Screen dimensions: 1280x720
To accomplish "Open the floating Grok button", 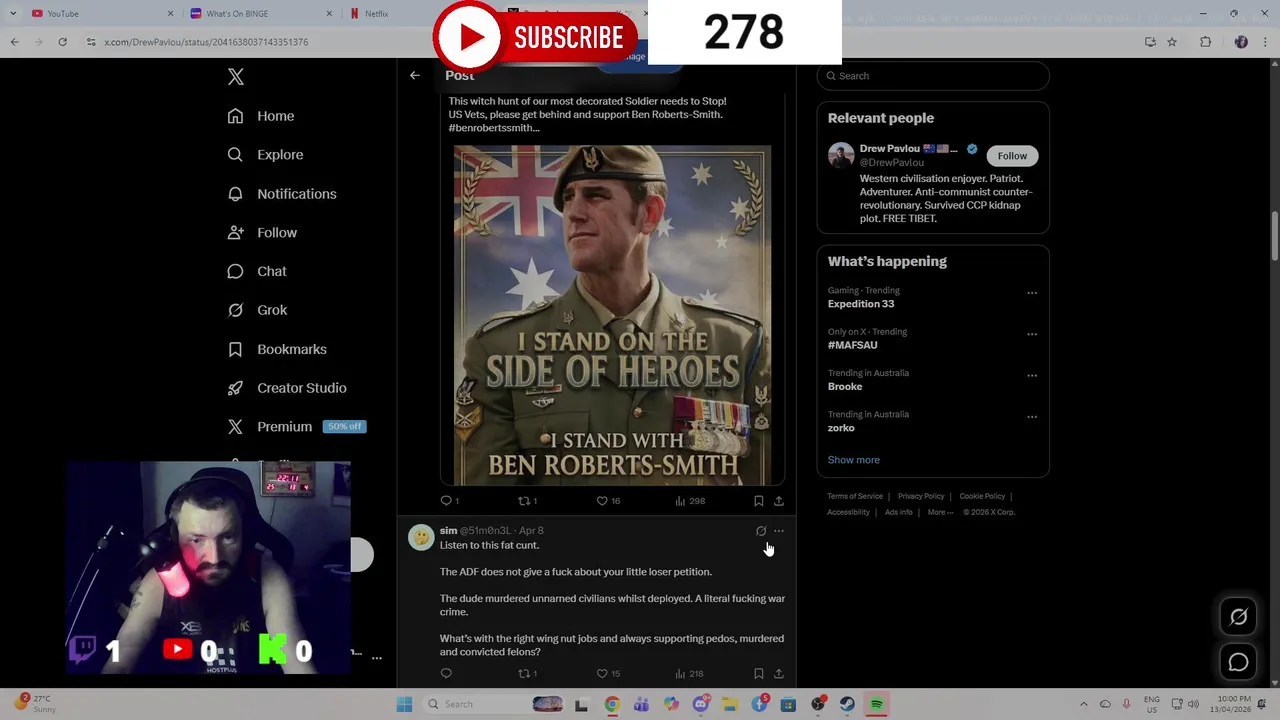I will [1238, 617].
